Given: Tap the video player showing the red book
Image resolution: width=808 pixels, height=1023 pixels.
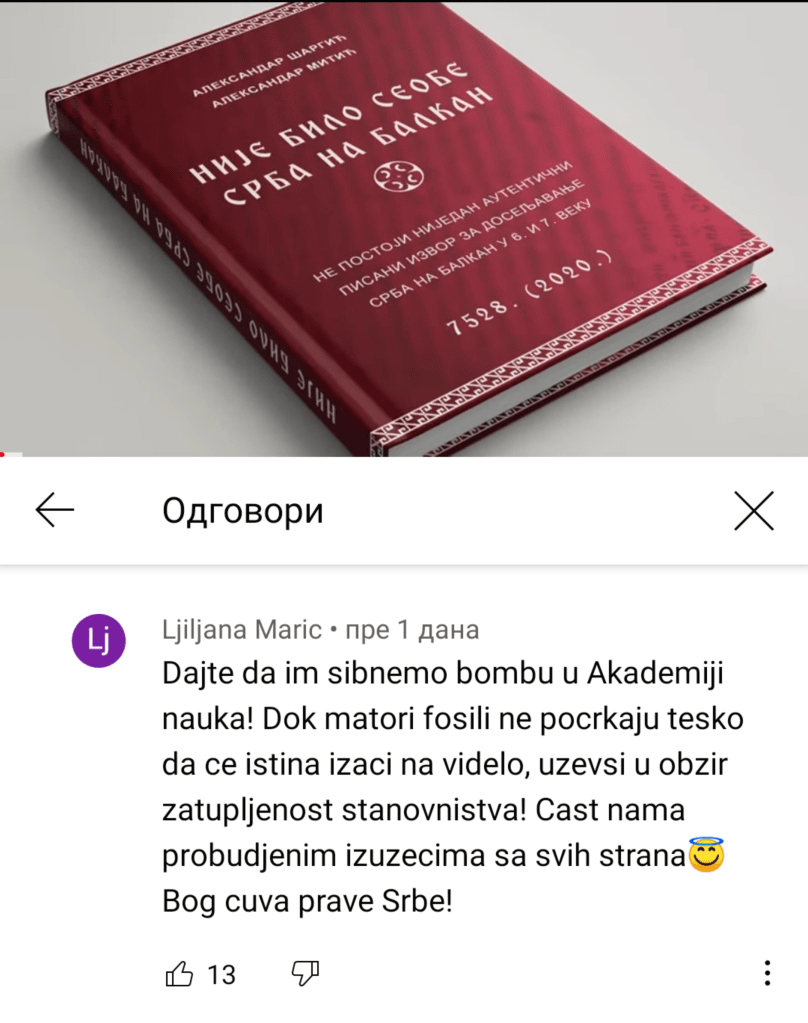Looking at the screenshot, I should pos(404,228).
